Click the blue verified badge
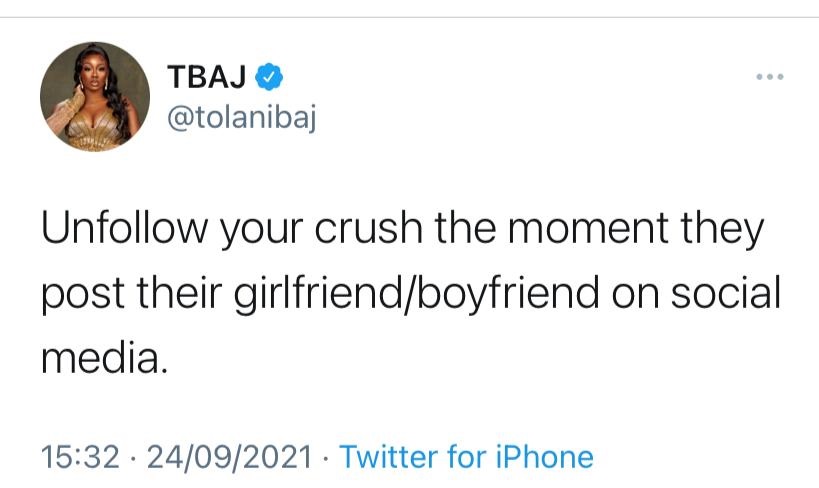 [271, 74]
